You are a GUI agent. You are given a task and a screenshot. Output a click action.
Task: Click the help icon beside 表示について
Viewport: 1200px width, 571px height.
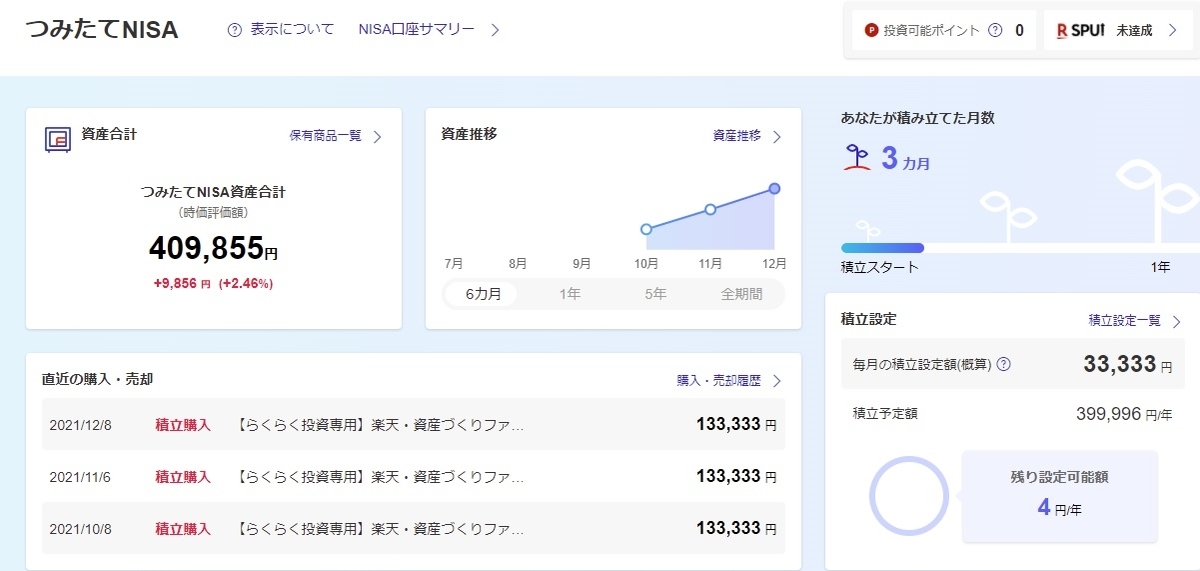point(235,30)
